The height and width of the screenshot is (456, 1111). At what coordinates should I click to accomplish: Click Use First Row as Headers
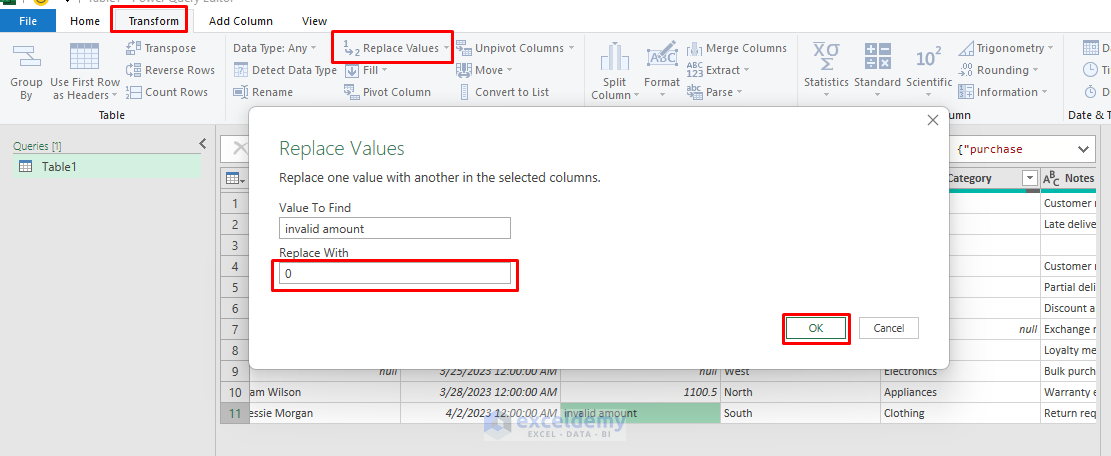pos(85,72)
